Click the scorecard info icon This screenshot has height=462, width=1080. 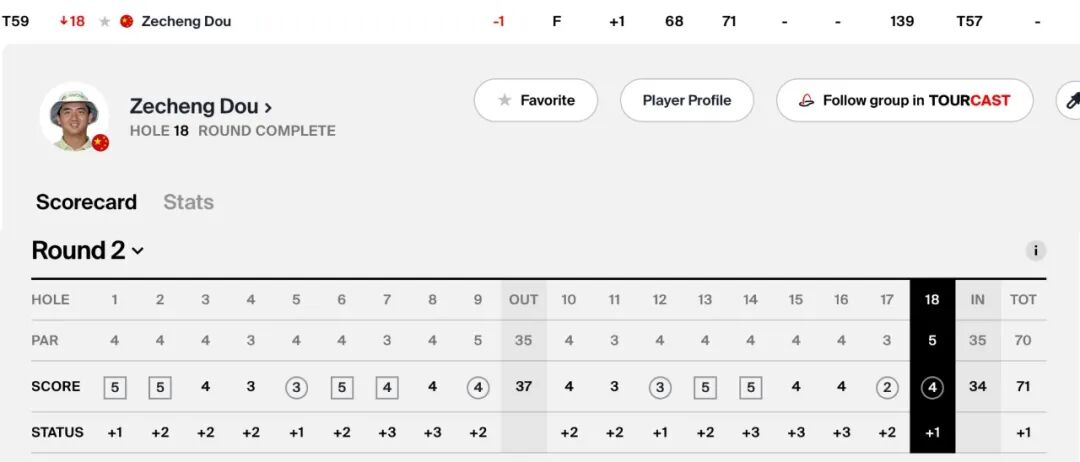(1036, 251)
